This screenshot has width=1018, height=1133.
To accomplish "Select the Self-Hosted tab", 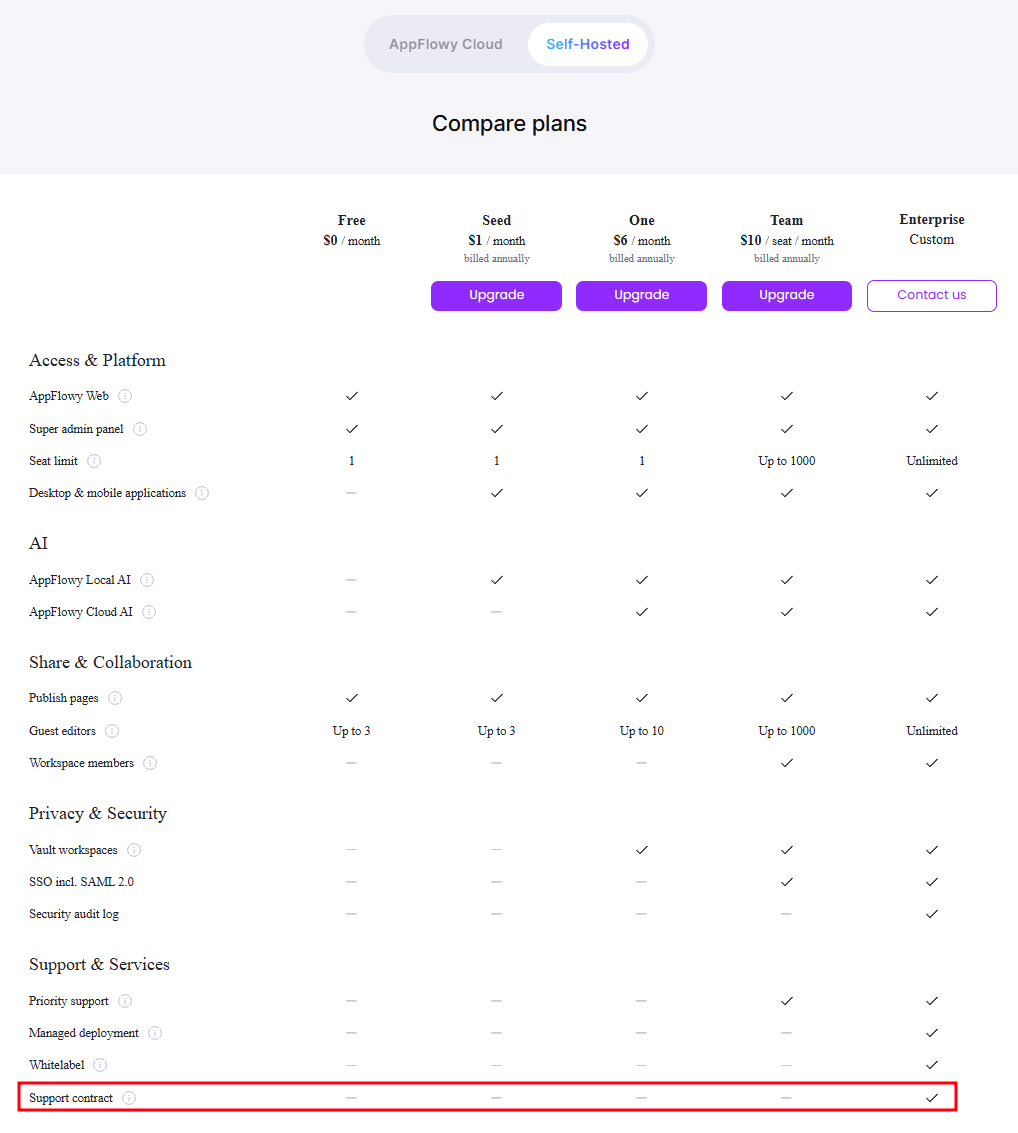I will click(587, 44).
